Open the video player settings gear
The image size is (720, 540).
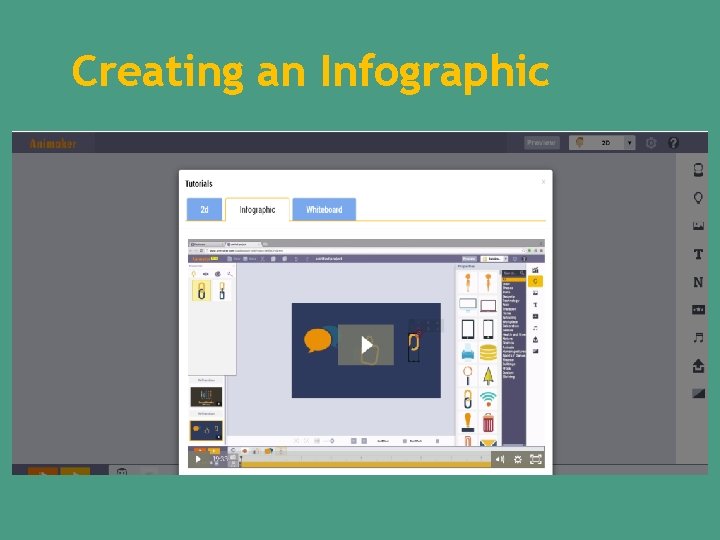(518, 459)
